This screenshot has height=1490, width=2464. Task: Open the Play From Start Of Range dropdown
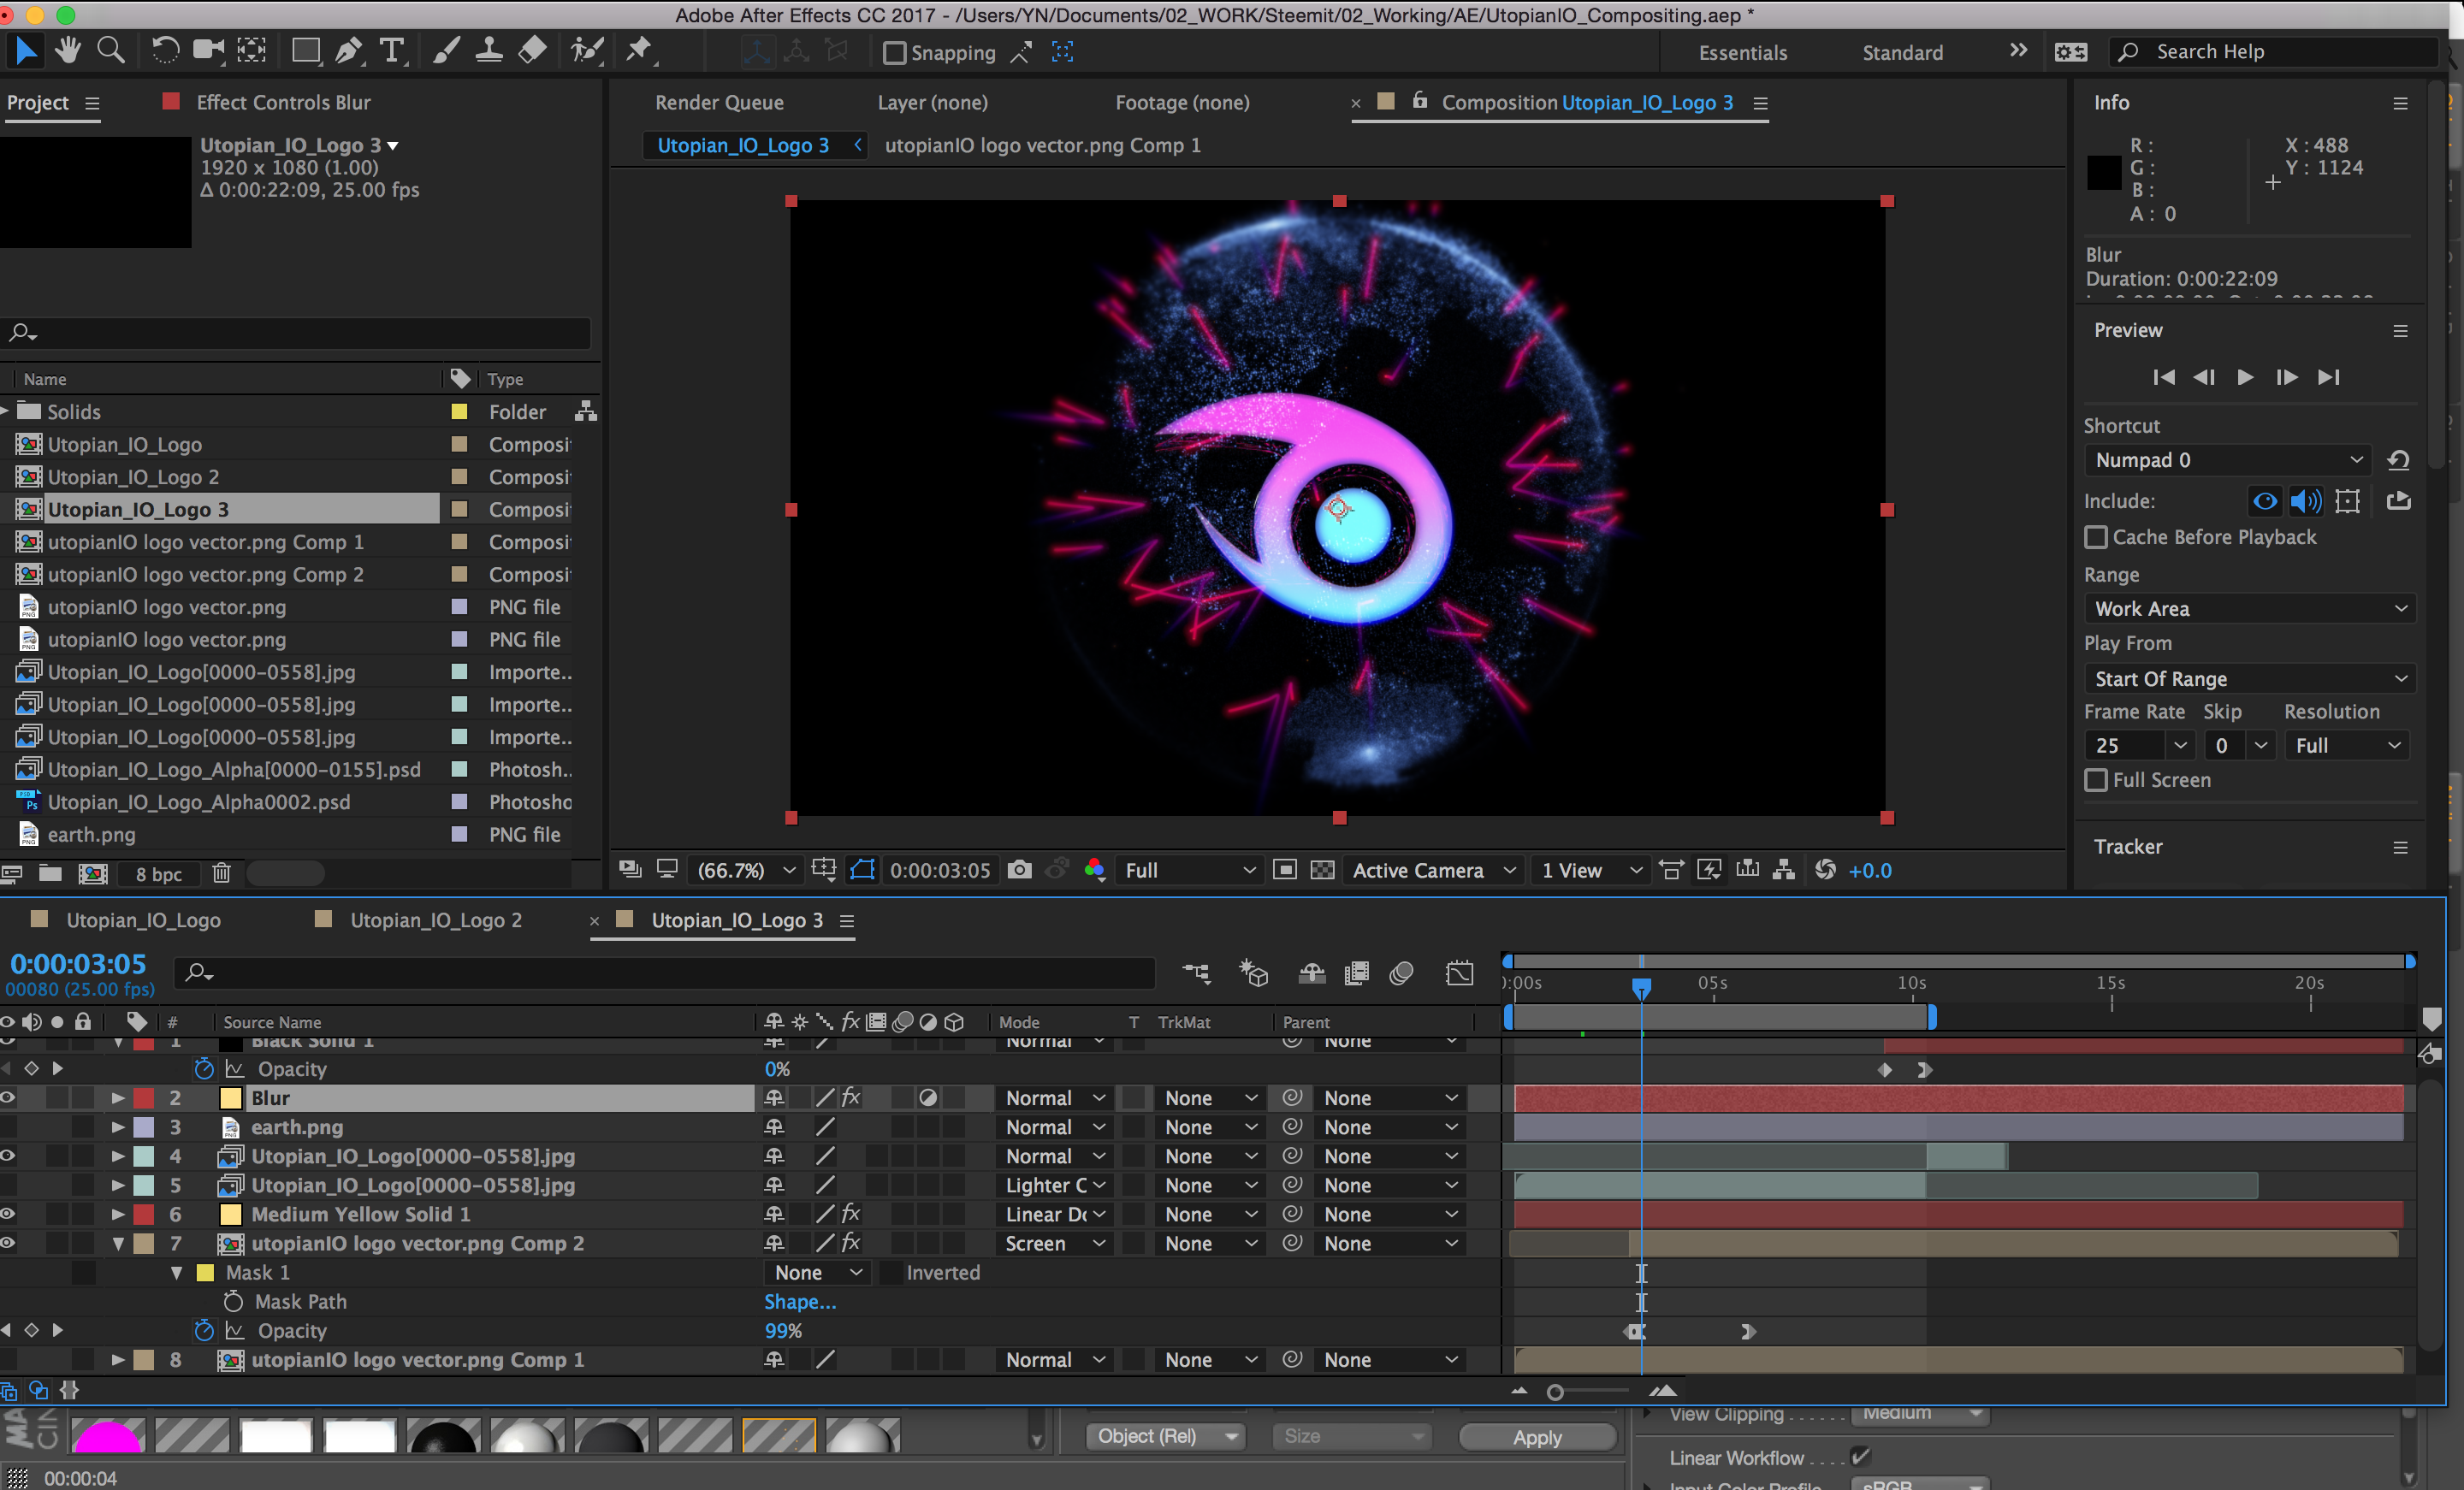[x=2250, y=679]
